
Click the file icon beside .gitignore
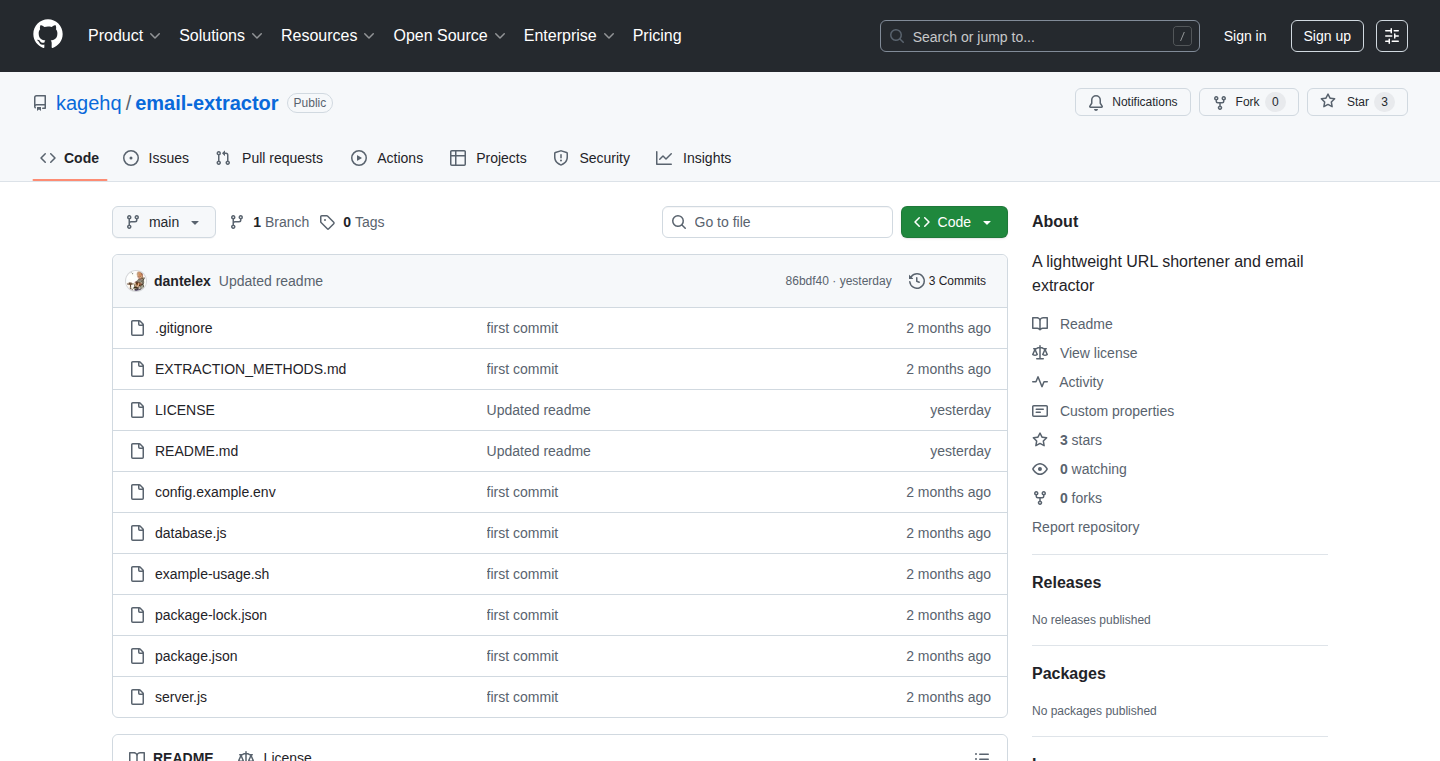point(137,328)
